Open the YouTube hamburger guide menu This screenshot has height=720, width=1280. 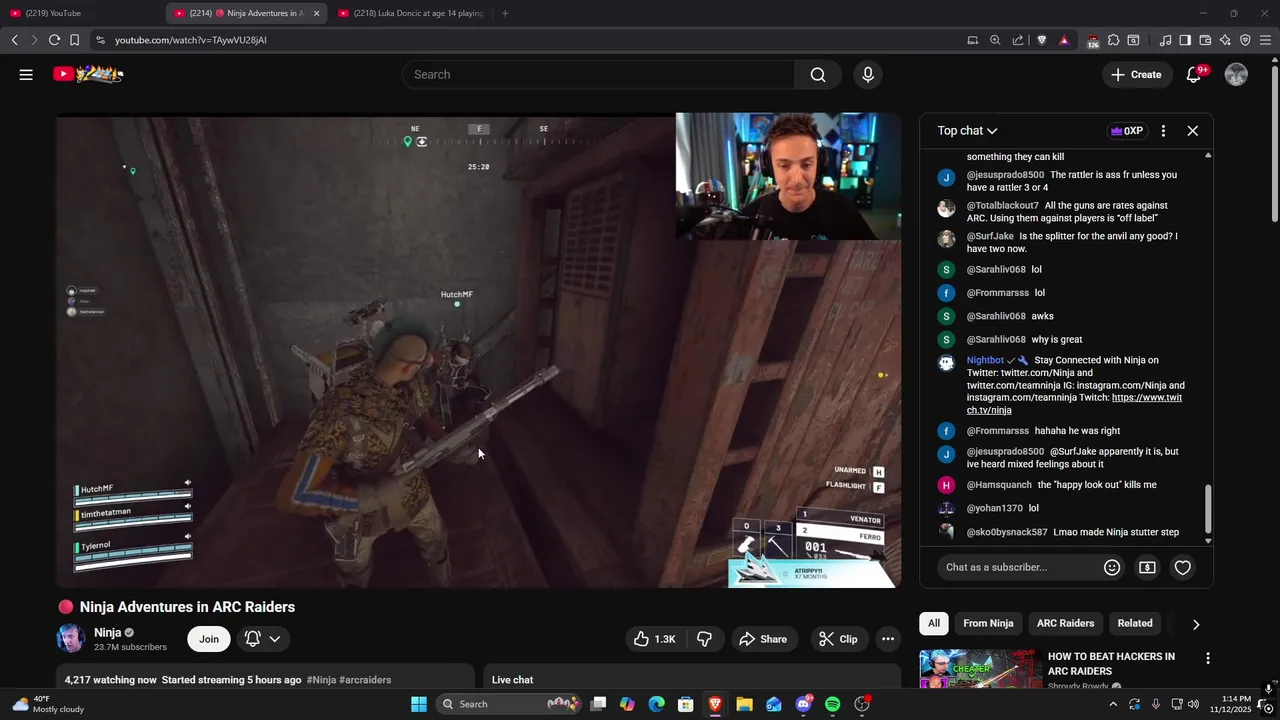coord(26,74)
